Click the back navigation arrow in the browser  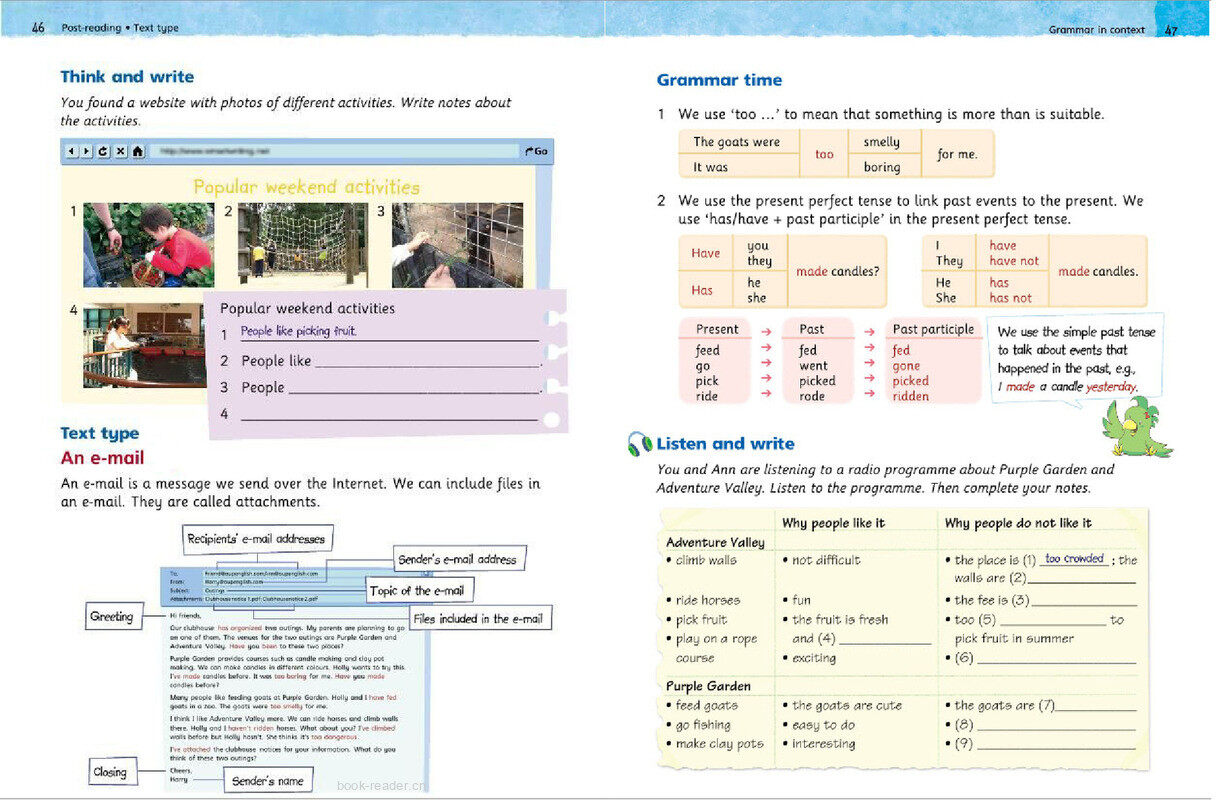[71, 151]
